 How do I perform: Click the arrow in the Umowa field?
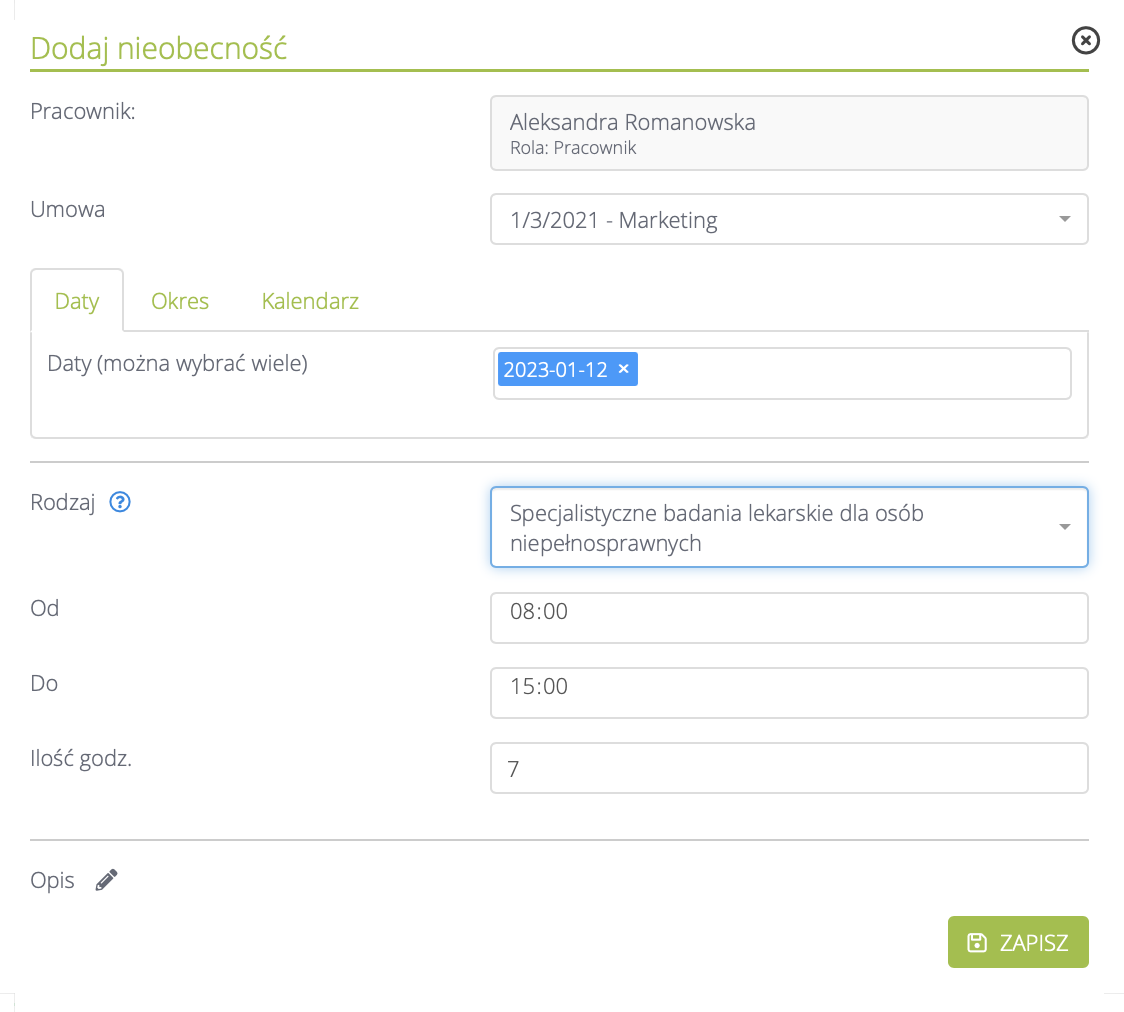pos(1064,220)
